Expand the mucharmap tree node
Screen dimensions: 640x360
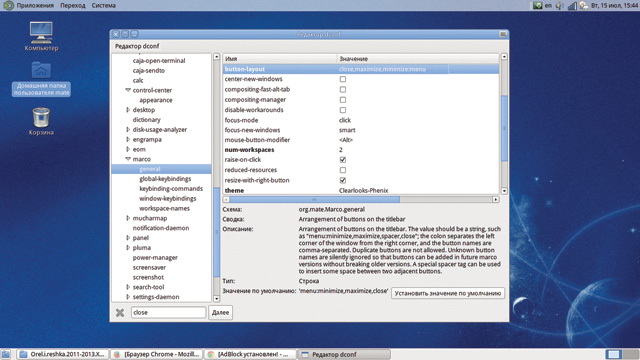tap(128, 218)
